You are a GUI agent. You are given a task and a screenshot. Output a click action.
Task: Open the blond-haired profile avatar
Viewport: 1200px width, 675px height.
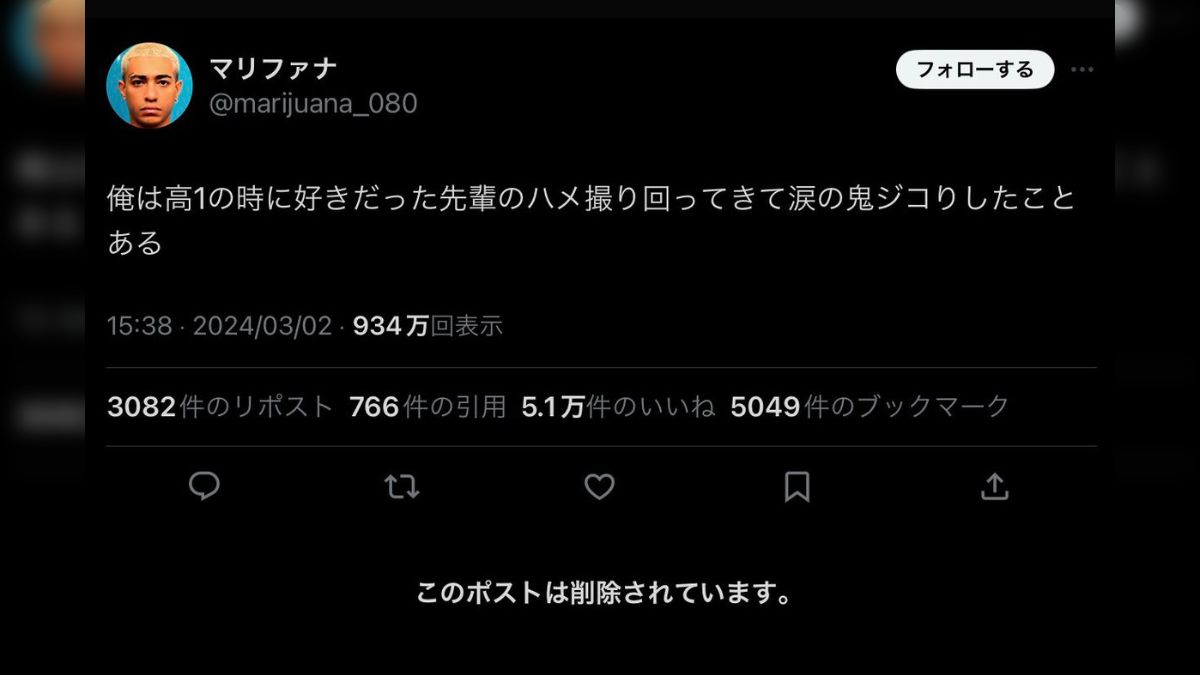[150, 85]
